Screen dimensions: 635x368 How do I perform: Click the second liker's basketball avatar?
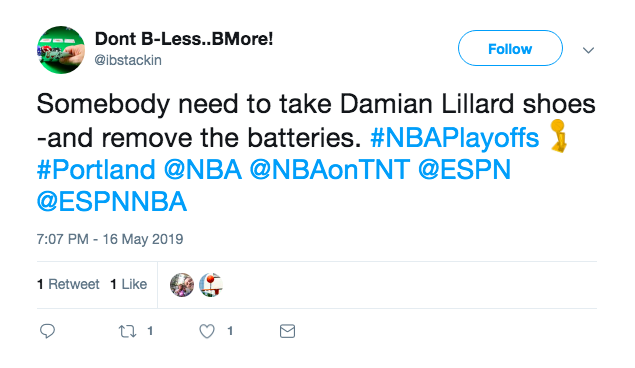click(x=211, y=285)
